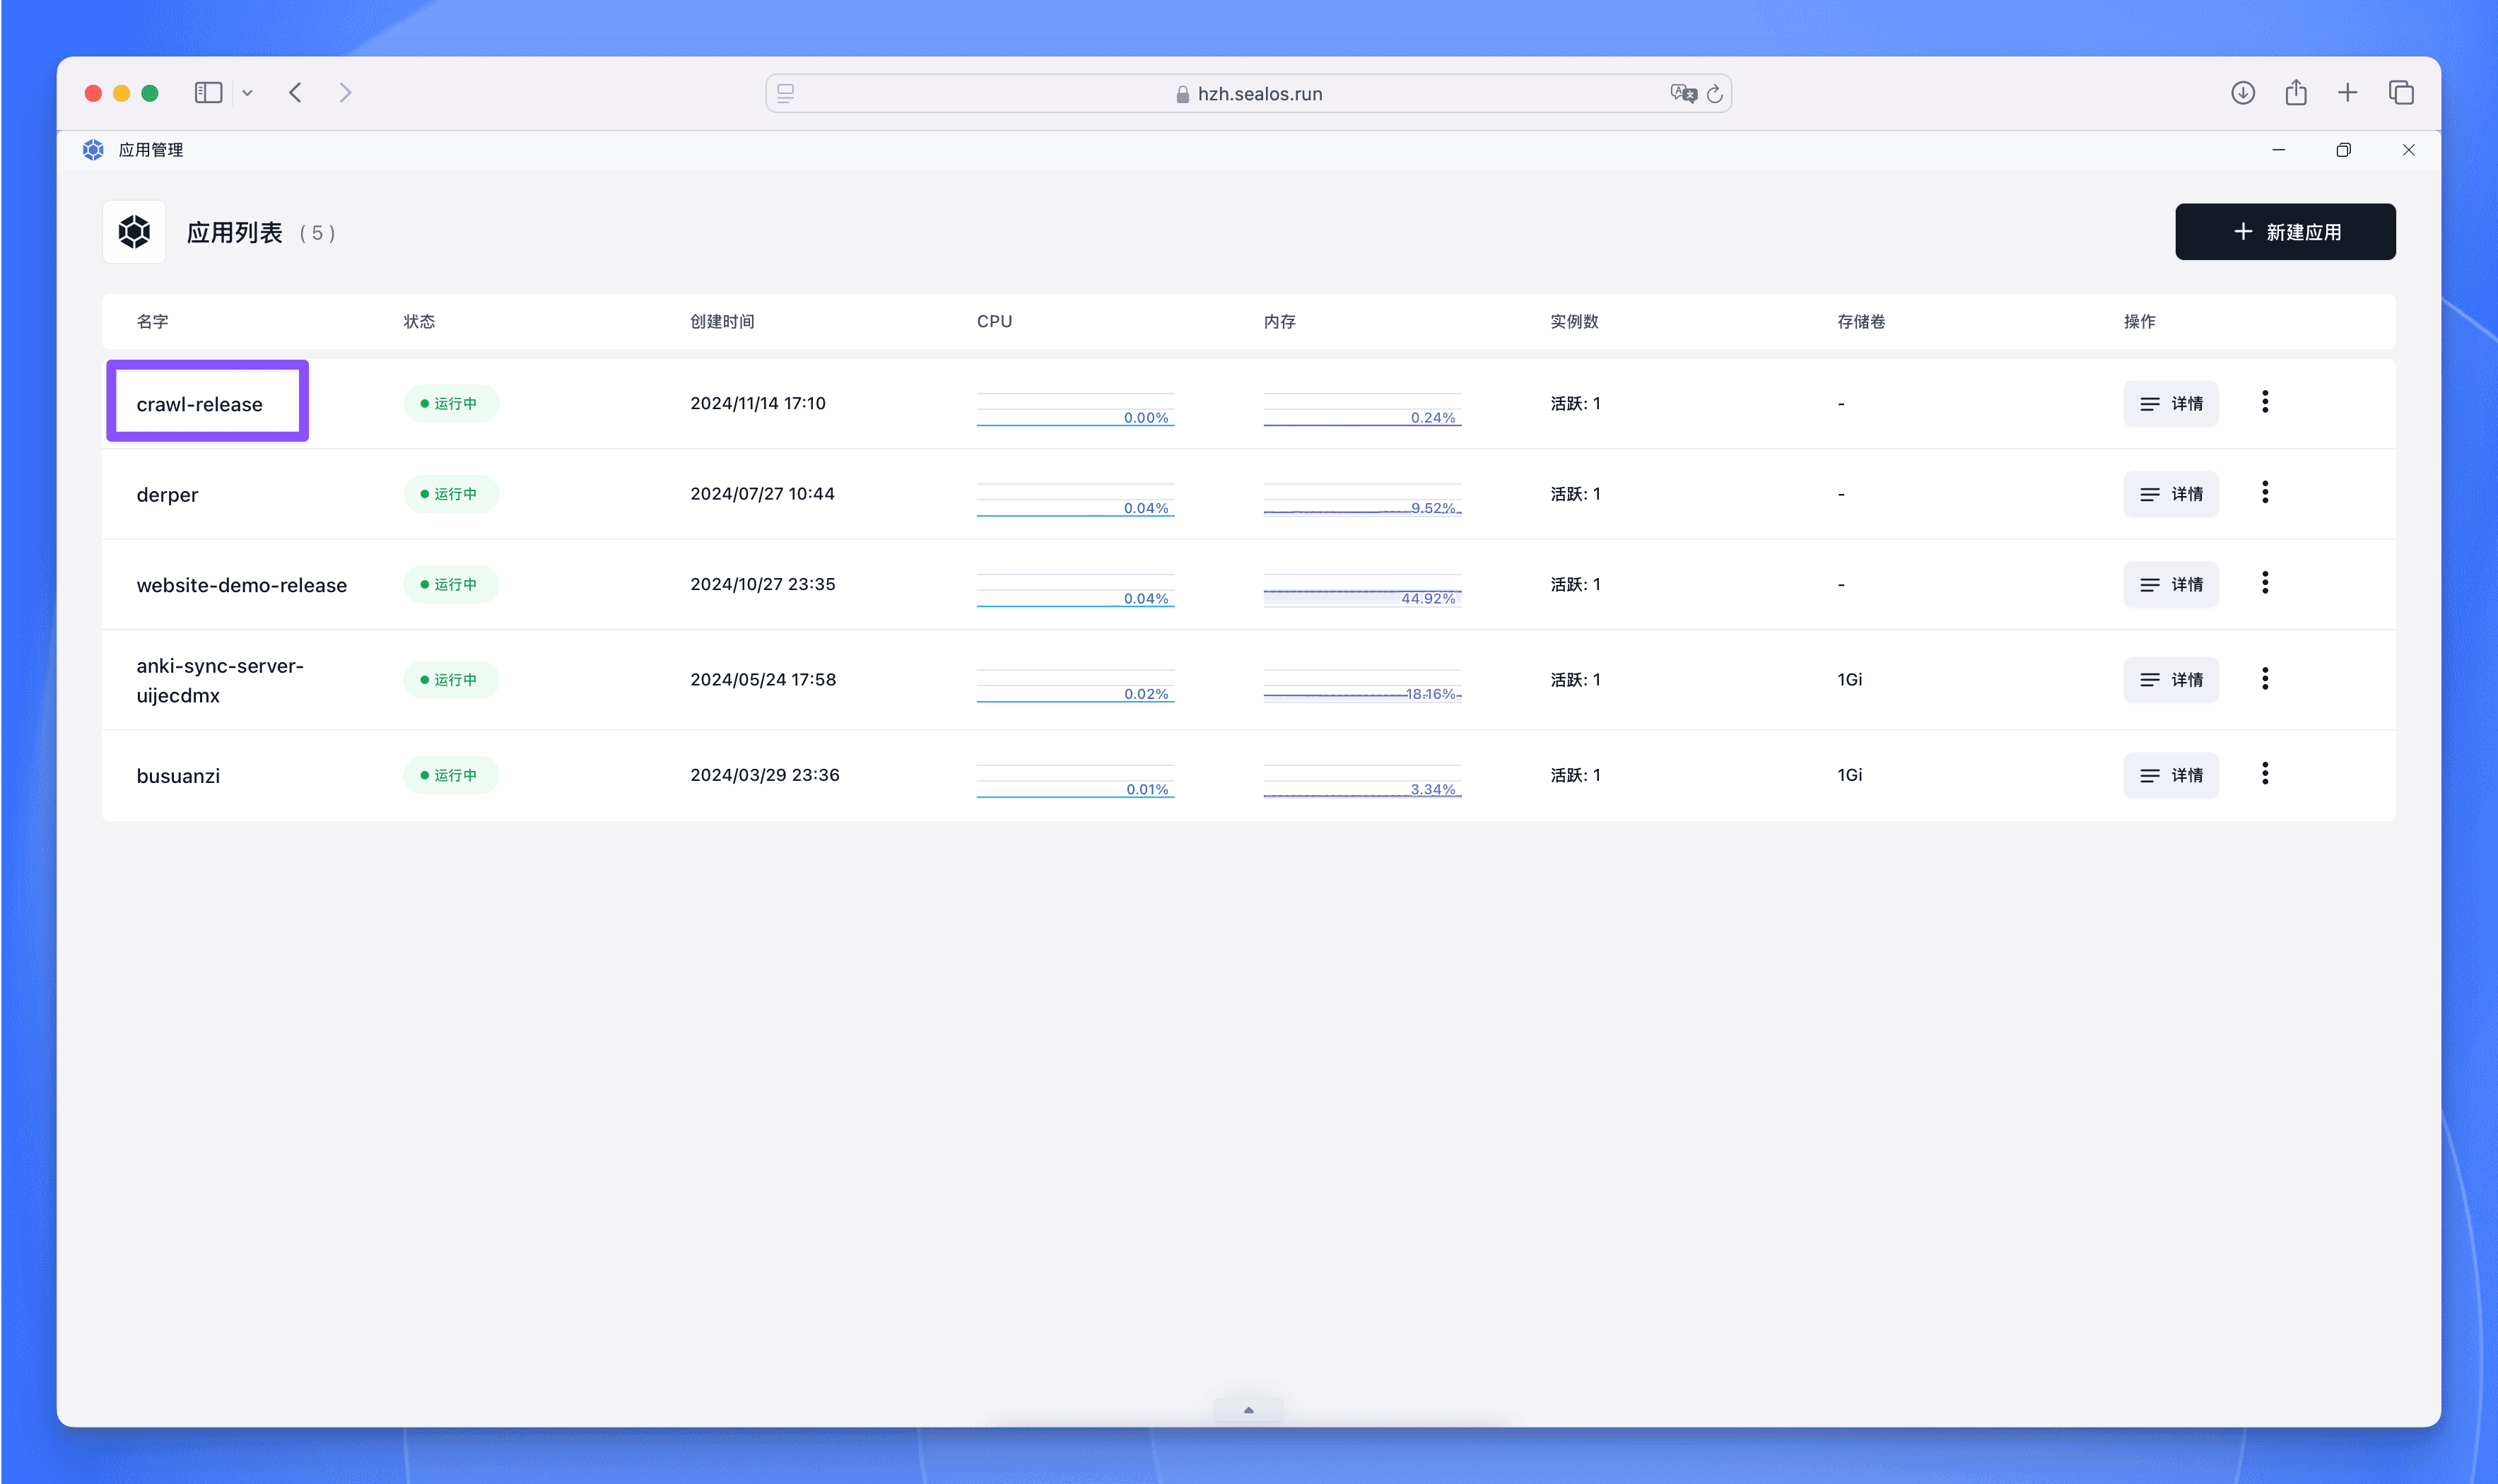
Task: Create a new app with 新建应用 button
Action: 2285,232
